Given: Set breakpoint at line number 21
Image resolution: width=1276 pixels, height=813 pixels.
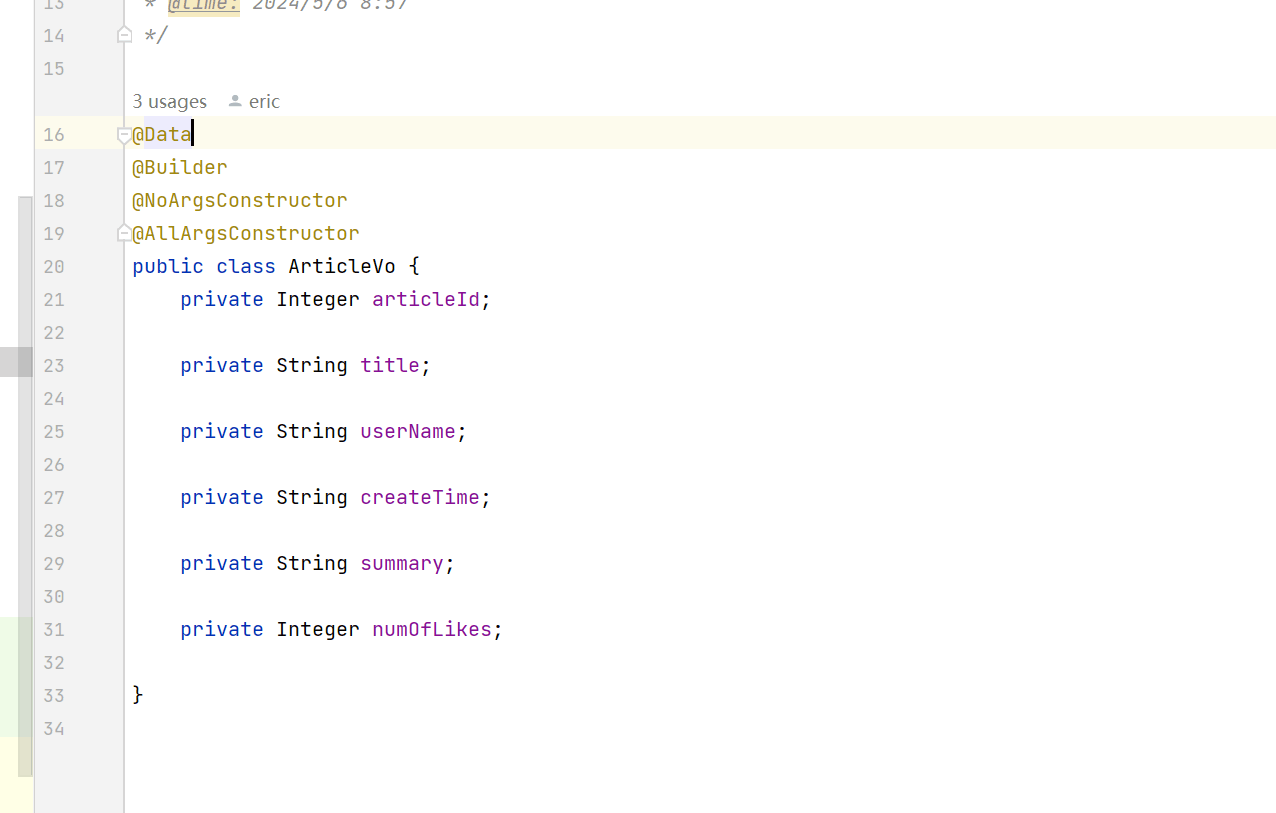Looking at the screenshot, I should pyautogui.click(x=53, y=299).
